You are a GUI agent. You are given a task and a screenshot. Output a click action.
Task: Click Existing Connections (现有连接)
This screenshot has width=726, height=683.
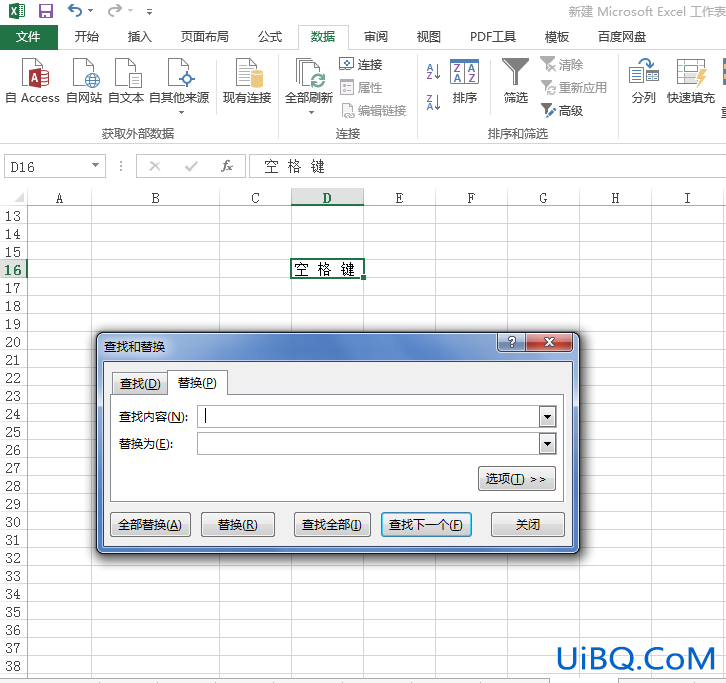[247, 81]
